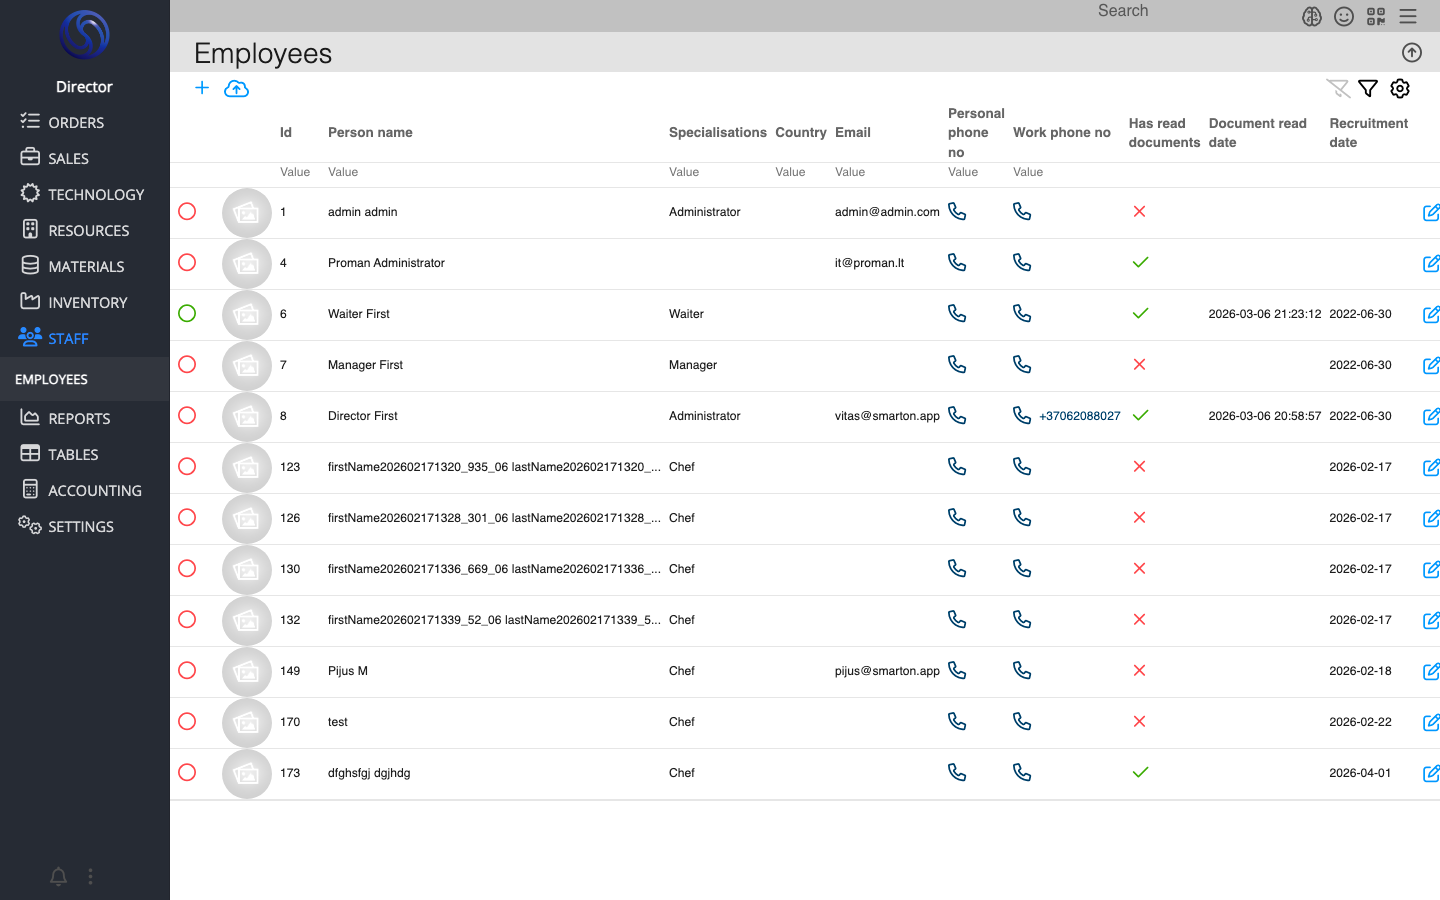Open the Accounting sidebar menu
The width and height of the screenshot is (1440, 900).
(x=94, y=490)
